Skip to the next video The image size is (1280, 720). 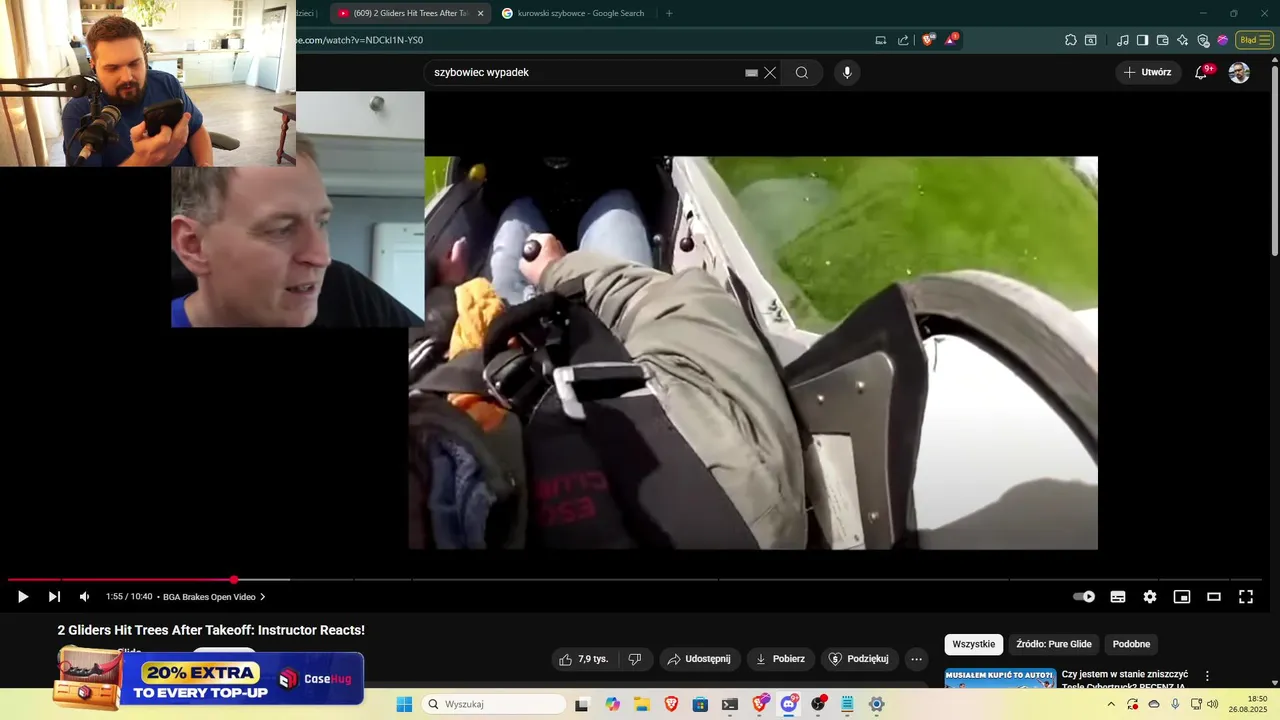point(54,597)
